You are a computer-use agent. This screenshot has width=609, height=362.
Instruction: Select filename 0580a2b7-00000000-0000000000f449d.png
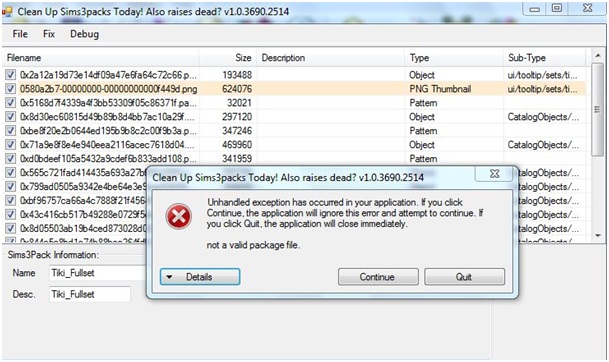click(x=108, y=89)
